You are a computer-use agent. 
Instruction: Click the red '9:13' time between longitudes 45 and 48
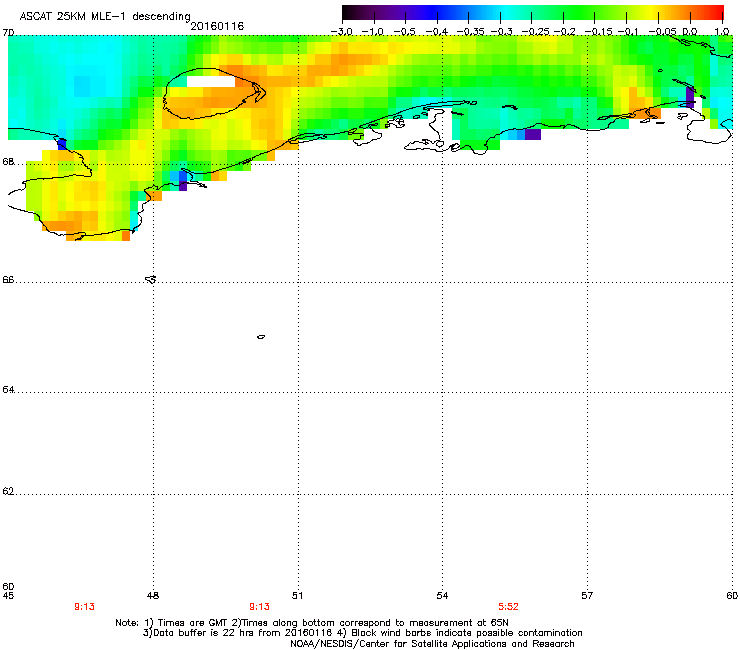[84, 607]
